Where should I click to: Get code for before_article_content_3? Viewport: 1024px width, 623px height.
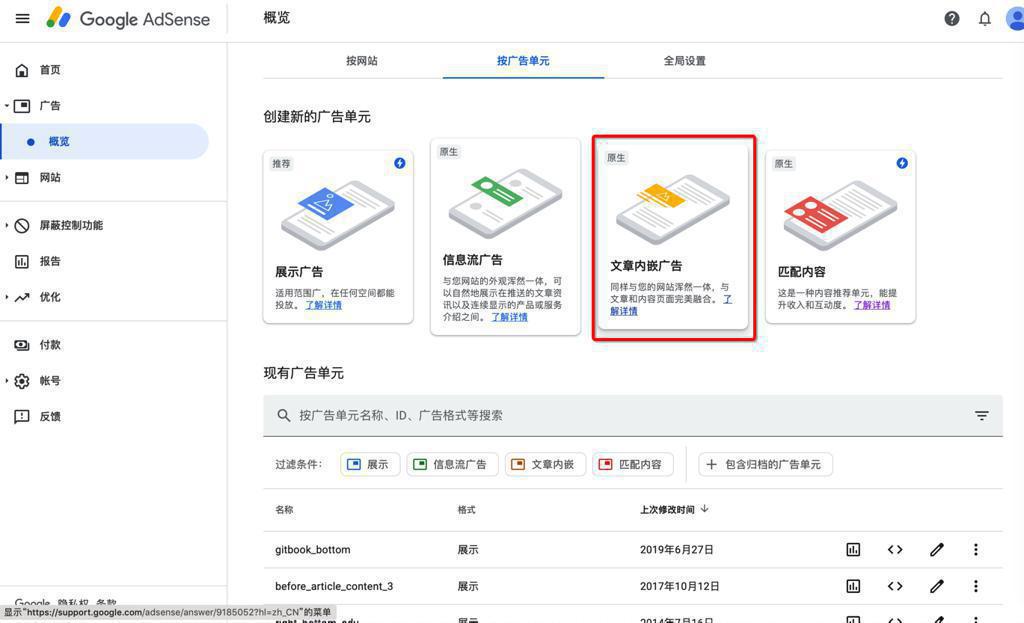[x=895, y=586]
